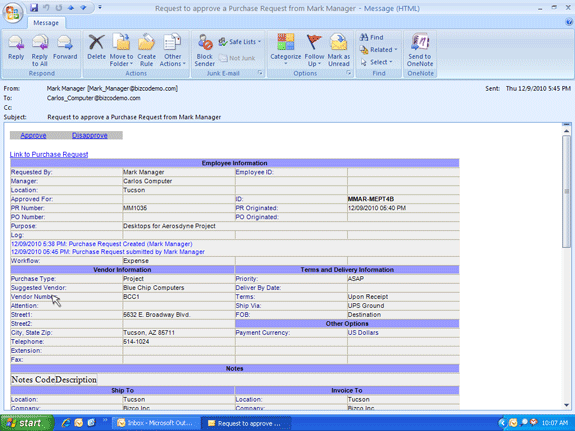Image resolution: width=575 pixels, height=431 pixels.
Task: Open the Windows Start button
Action: pyautogui.click(x=27, y=423)
